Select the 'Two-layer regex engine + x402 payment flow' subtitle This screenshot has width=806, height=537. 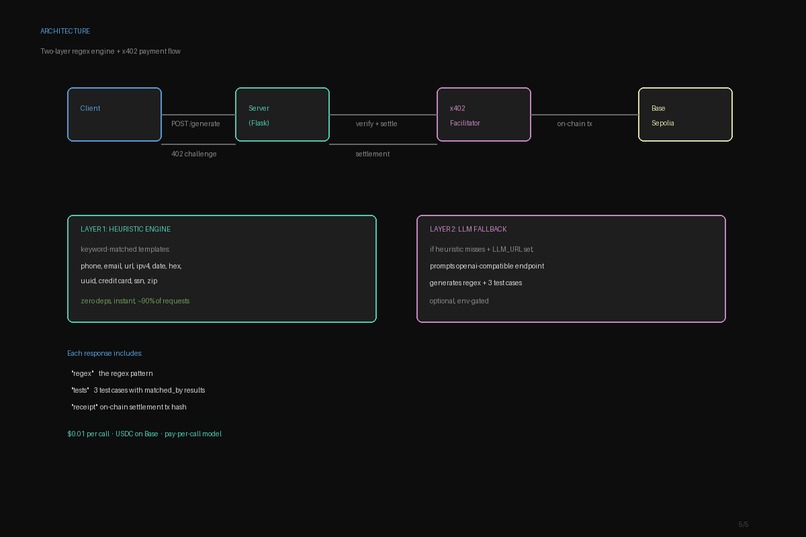[111, 51]
